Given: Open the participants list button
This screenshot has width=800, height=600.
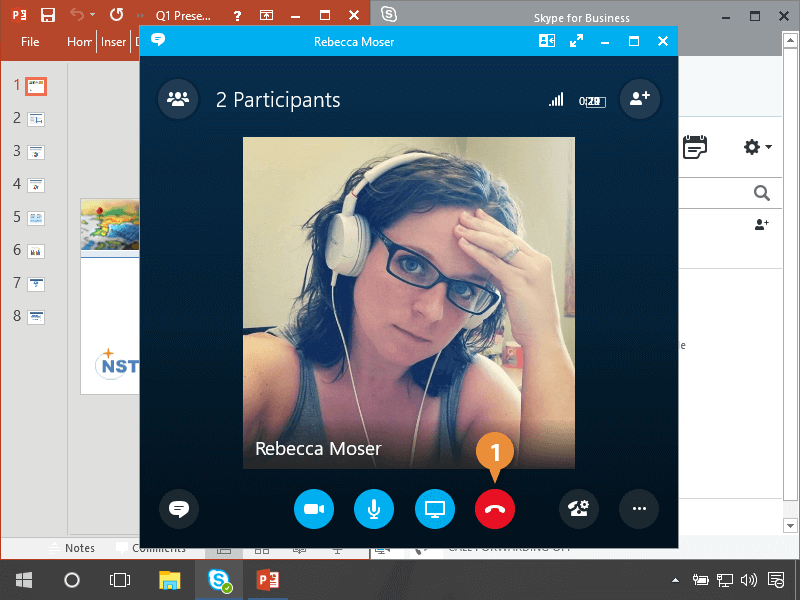Looking at the screenshot, I should coord(178,99).
